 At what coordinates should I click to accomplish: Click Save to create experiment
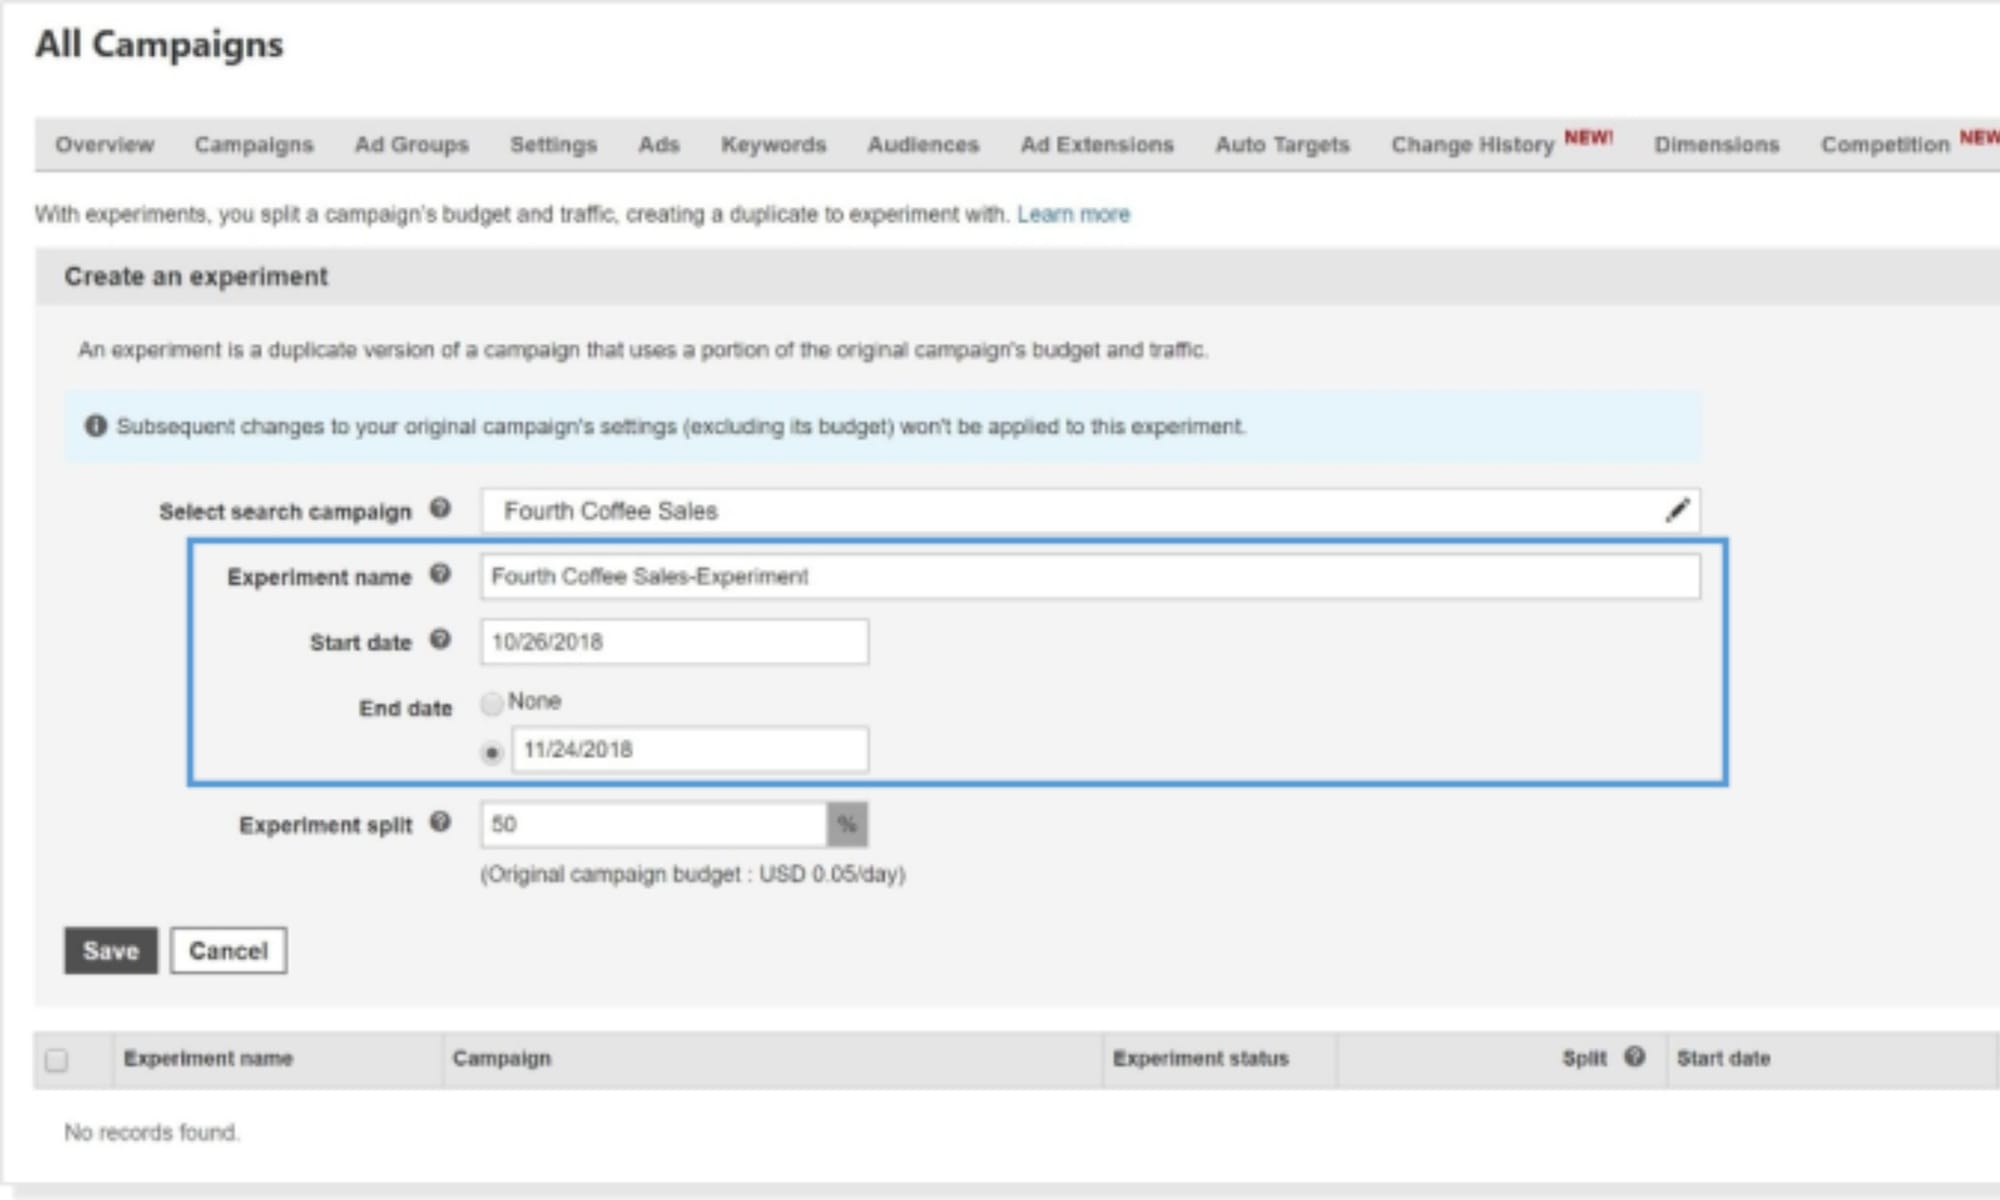point(110,949)
